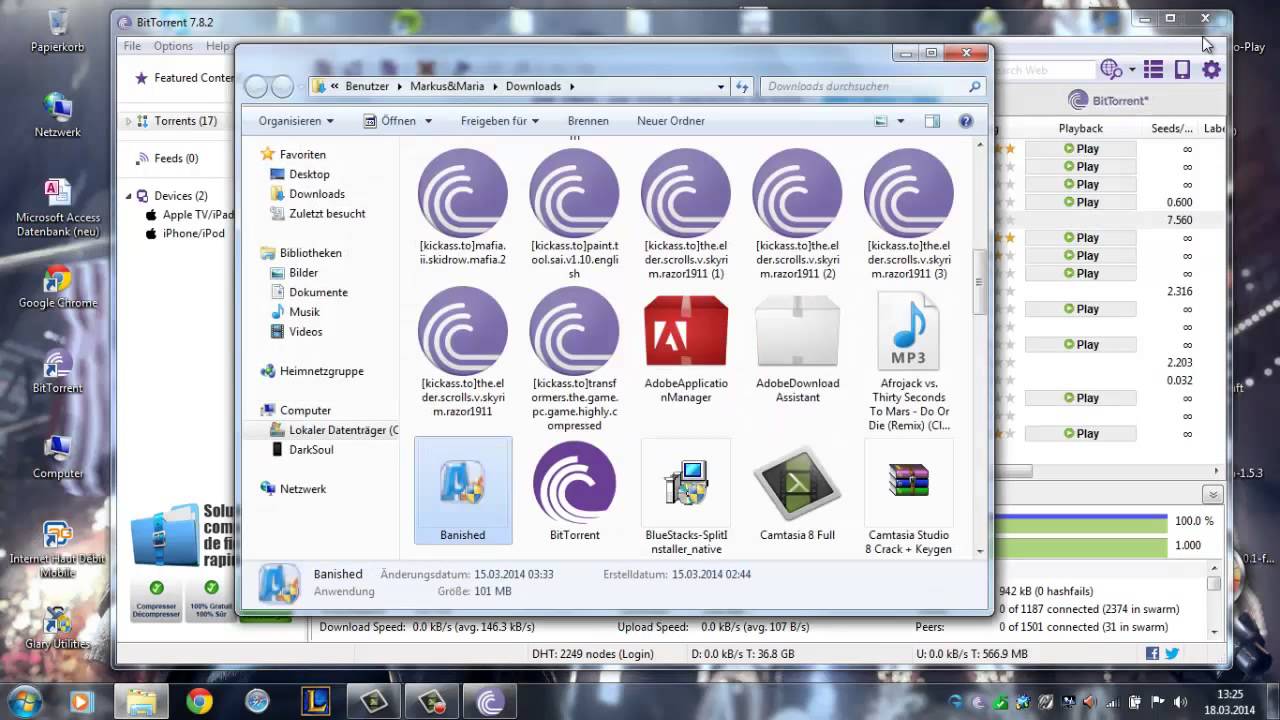Select the paint.tool.sai torrent file

coord(574,214)
